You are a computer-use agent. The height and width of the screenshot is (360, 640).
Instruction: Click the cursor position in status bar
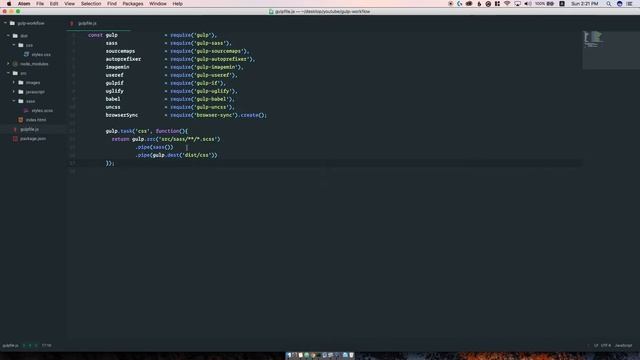coord(47,345)
